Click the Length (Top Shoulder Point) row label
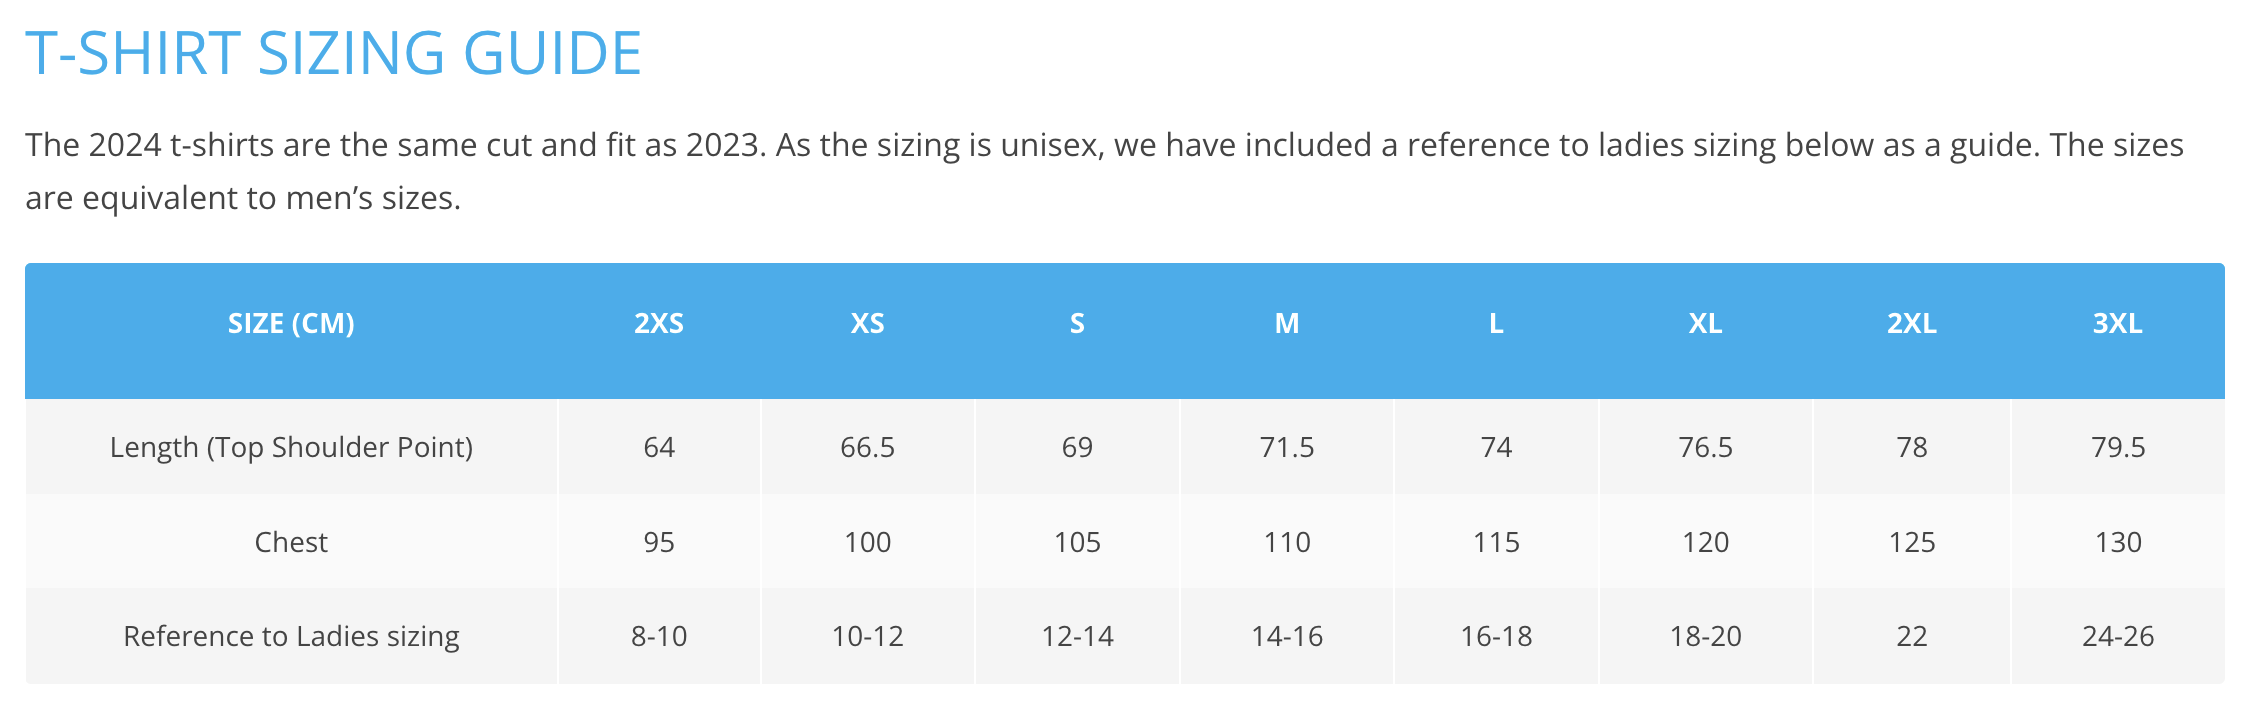The image size is (2260, 707). tap(291, 447)
